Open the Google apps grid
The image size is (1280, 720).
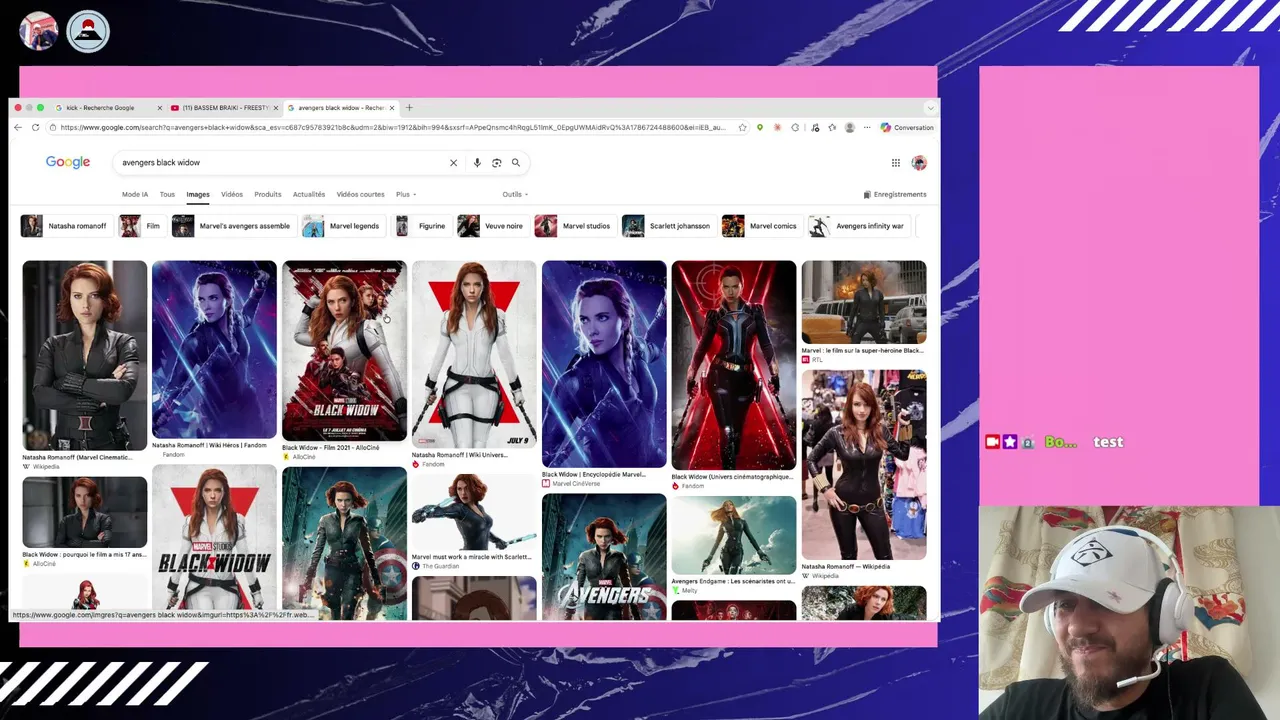(x=896, y=163)
